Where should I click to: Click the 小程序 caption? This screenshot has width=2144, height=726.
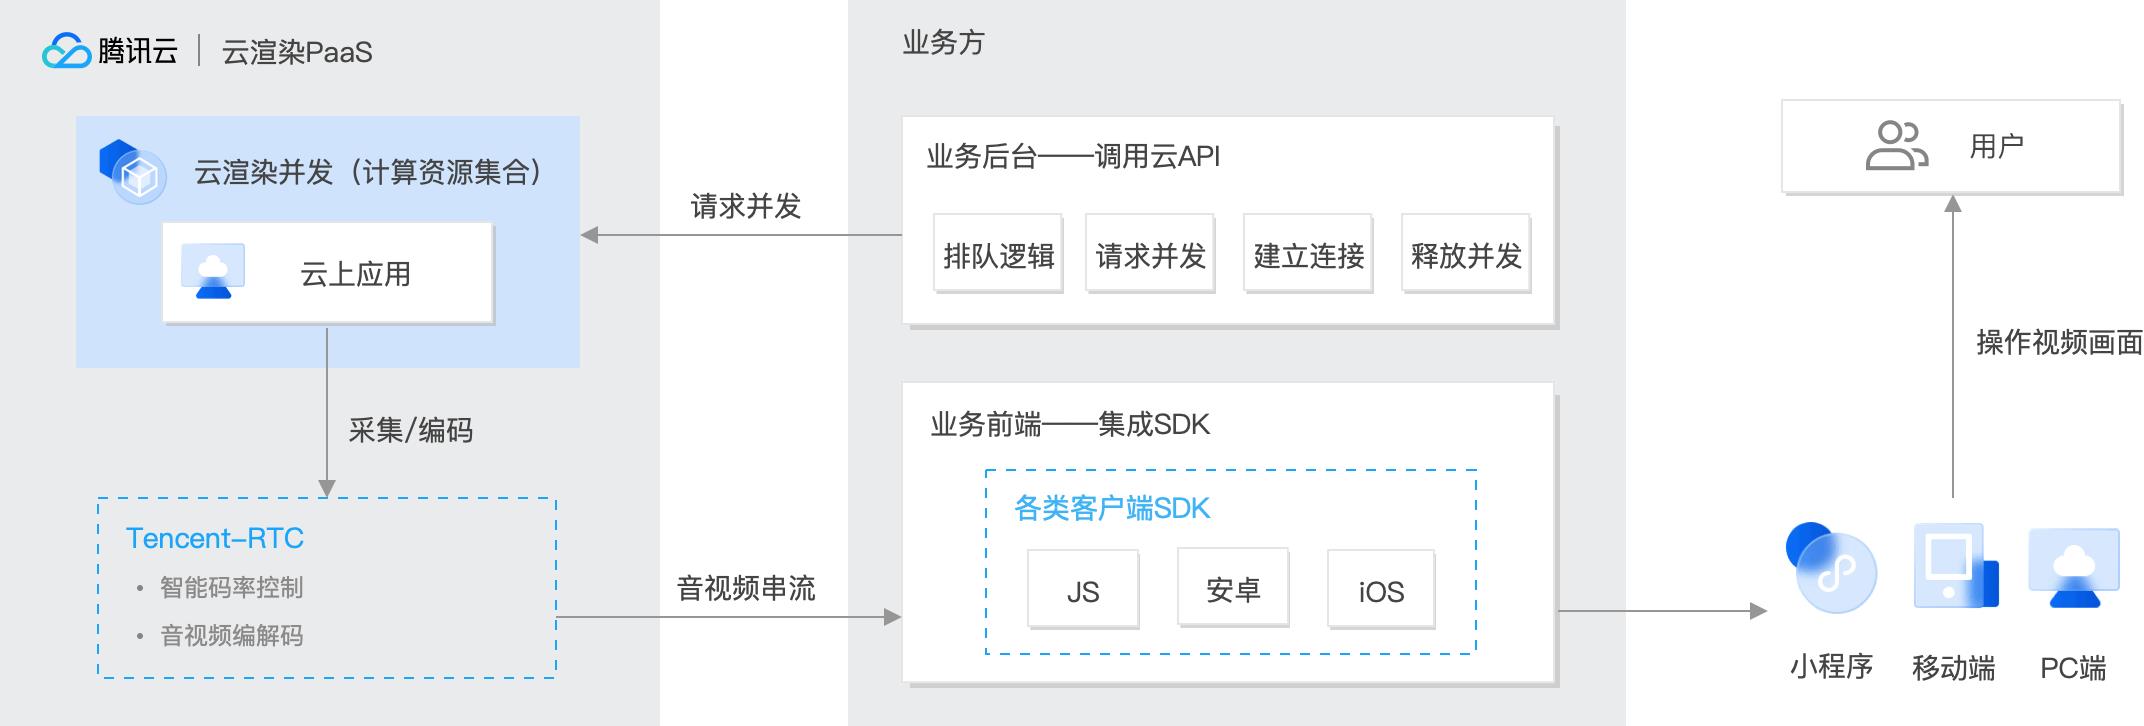[1832, 666]
